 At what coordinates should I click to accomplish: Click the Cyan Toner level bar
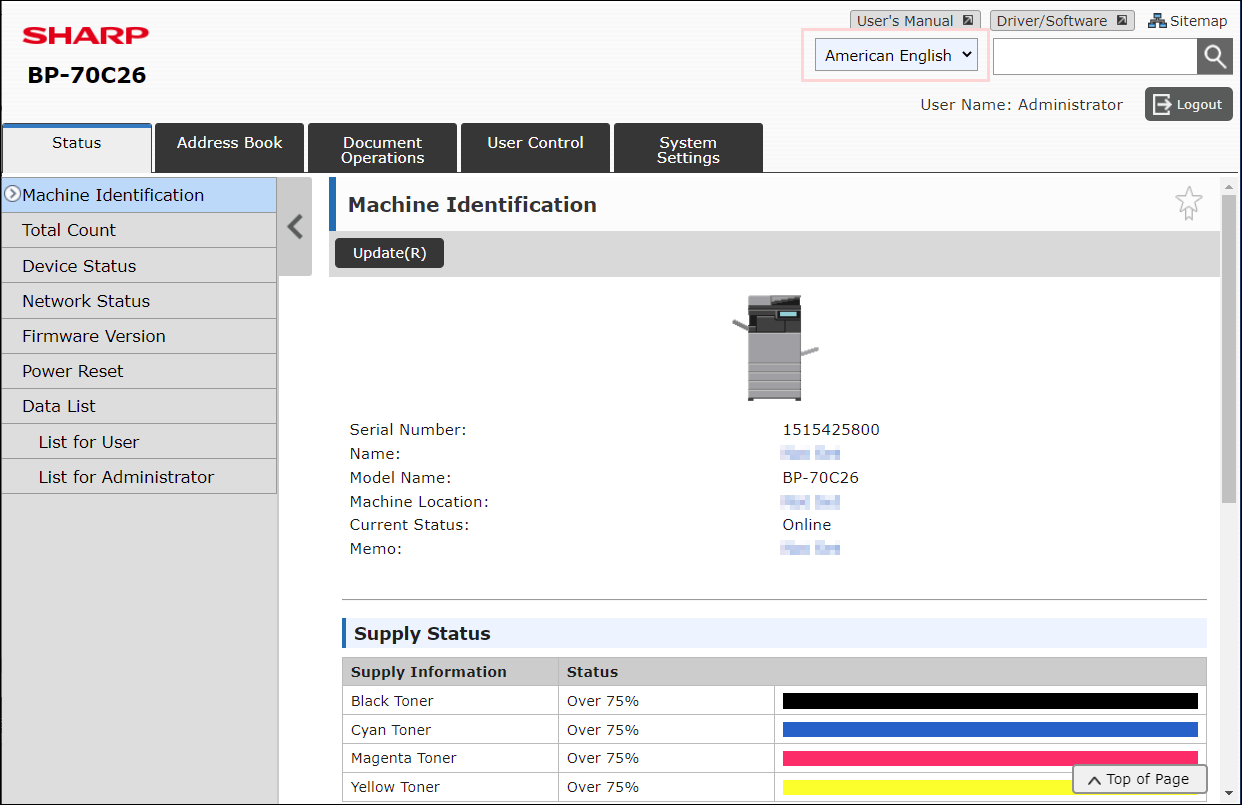(x=990, y=730)
